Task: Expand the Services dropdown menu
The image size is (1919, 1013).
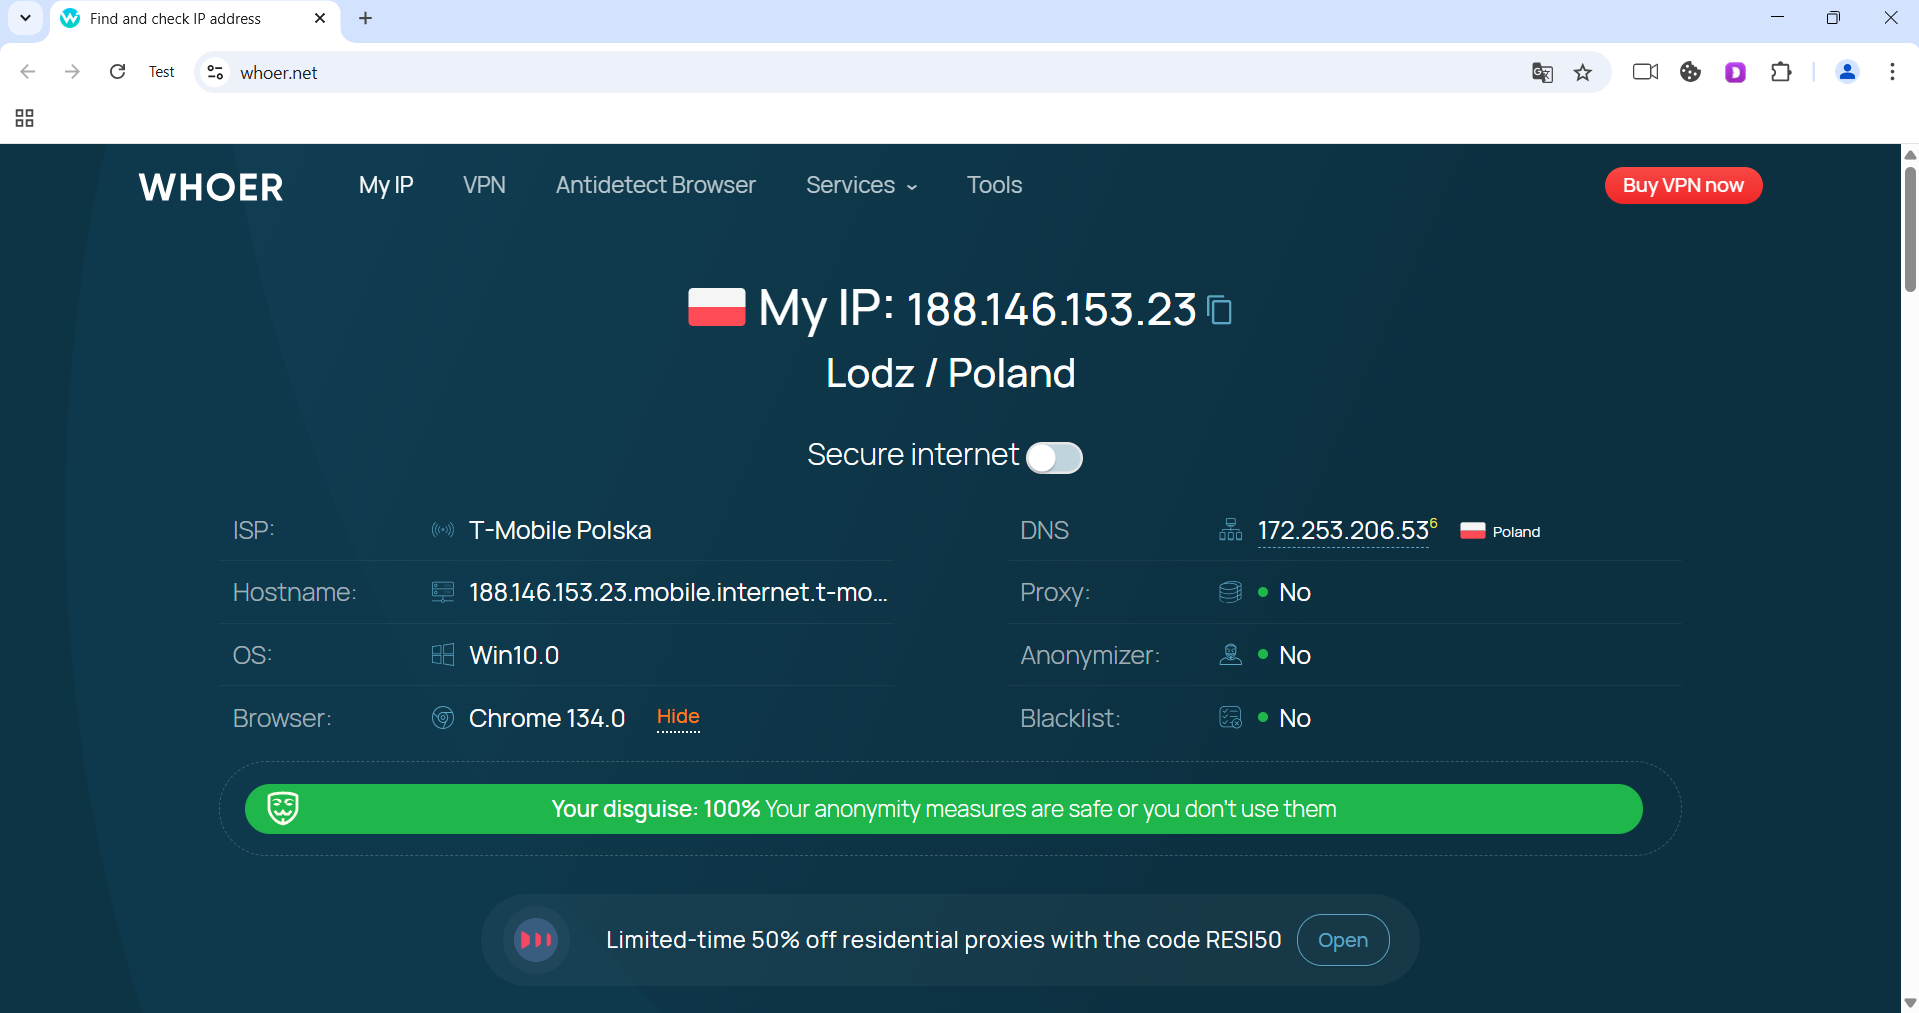Action: (861, 186)
